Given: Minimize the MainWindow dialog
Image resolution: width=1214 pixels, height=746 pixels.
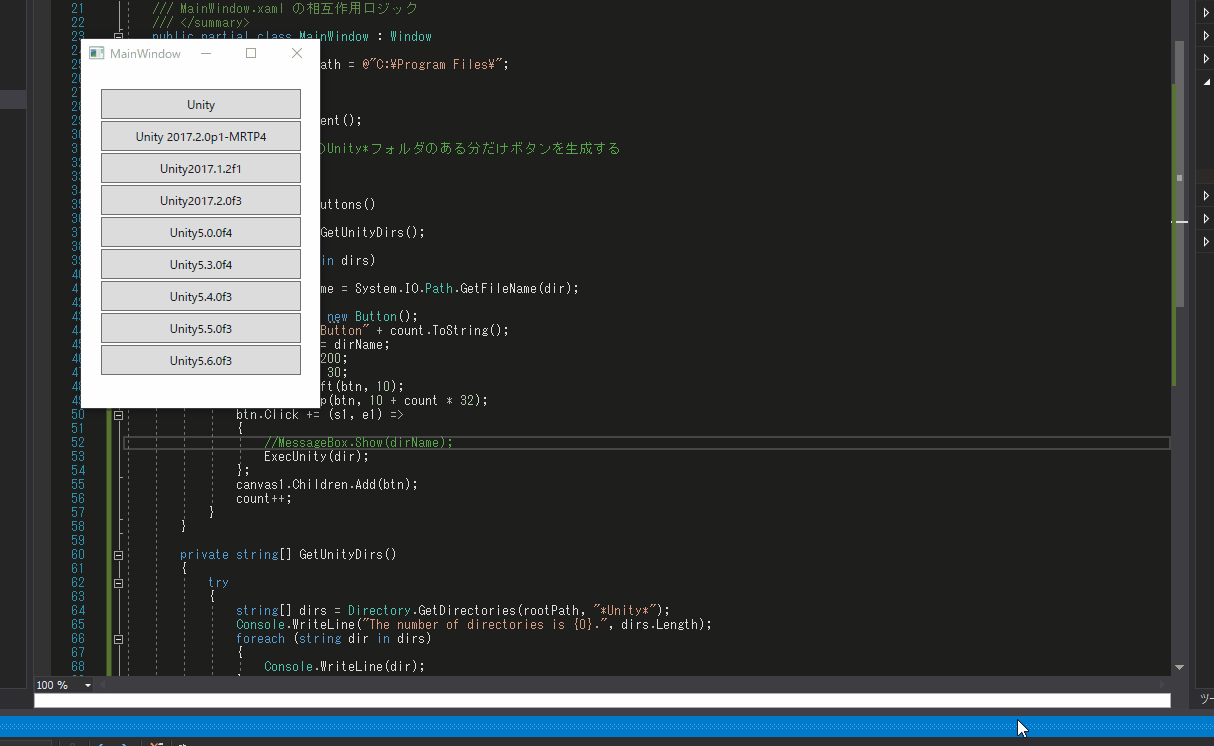Looking at the screenshot, I should tap(206, 53).
